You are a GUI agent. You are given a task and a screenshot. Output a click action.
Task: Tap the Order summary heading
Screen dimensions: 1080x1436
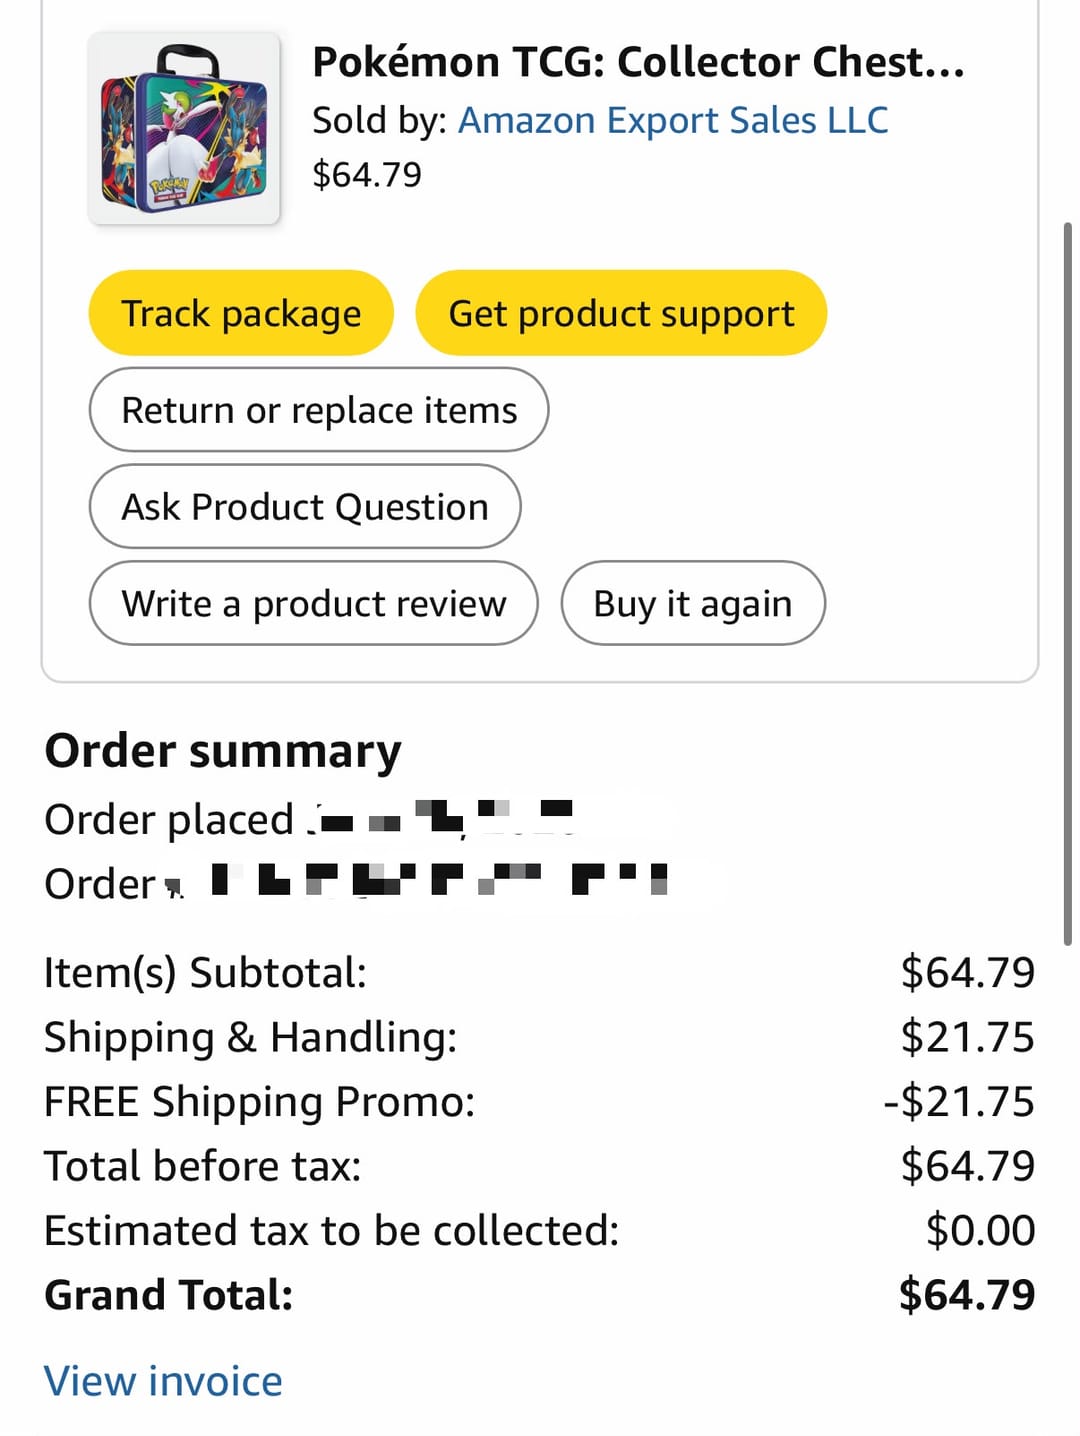(223, 751)
